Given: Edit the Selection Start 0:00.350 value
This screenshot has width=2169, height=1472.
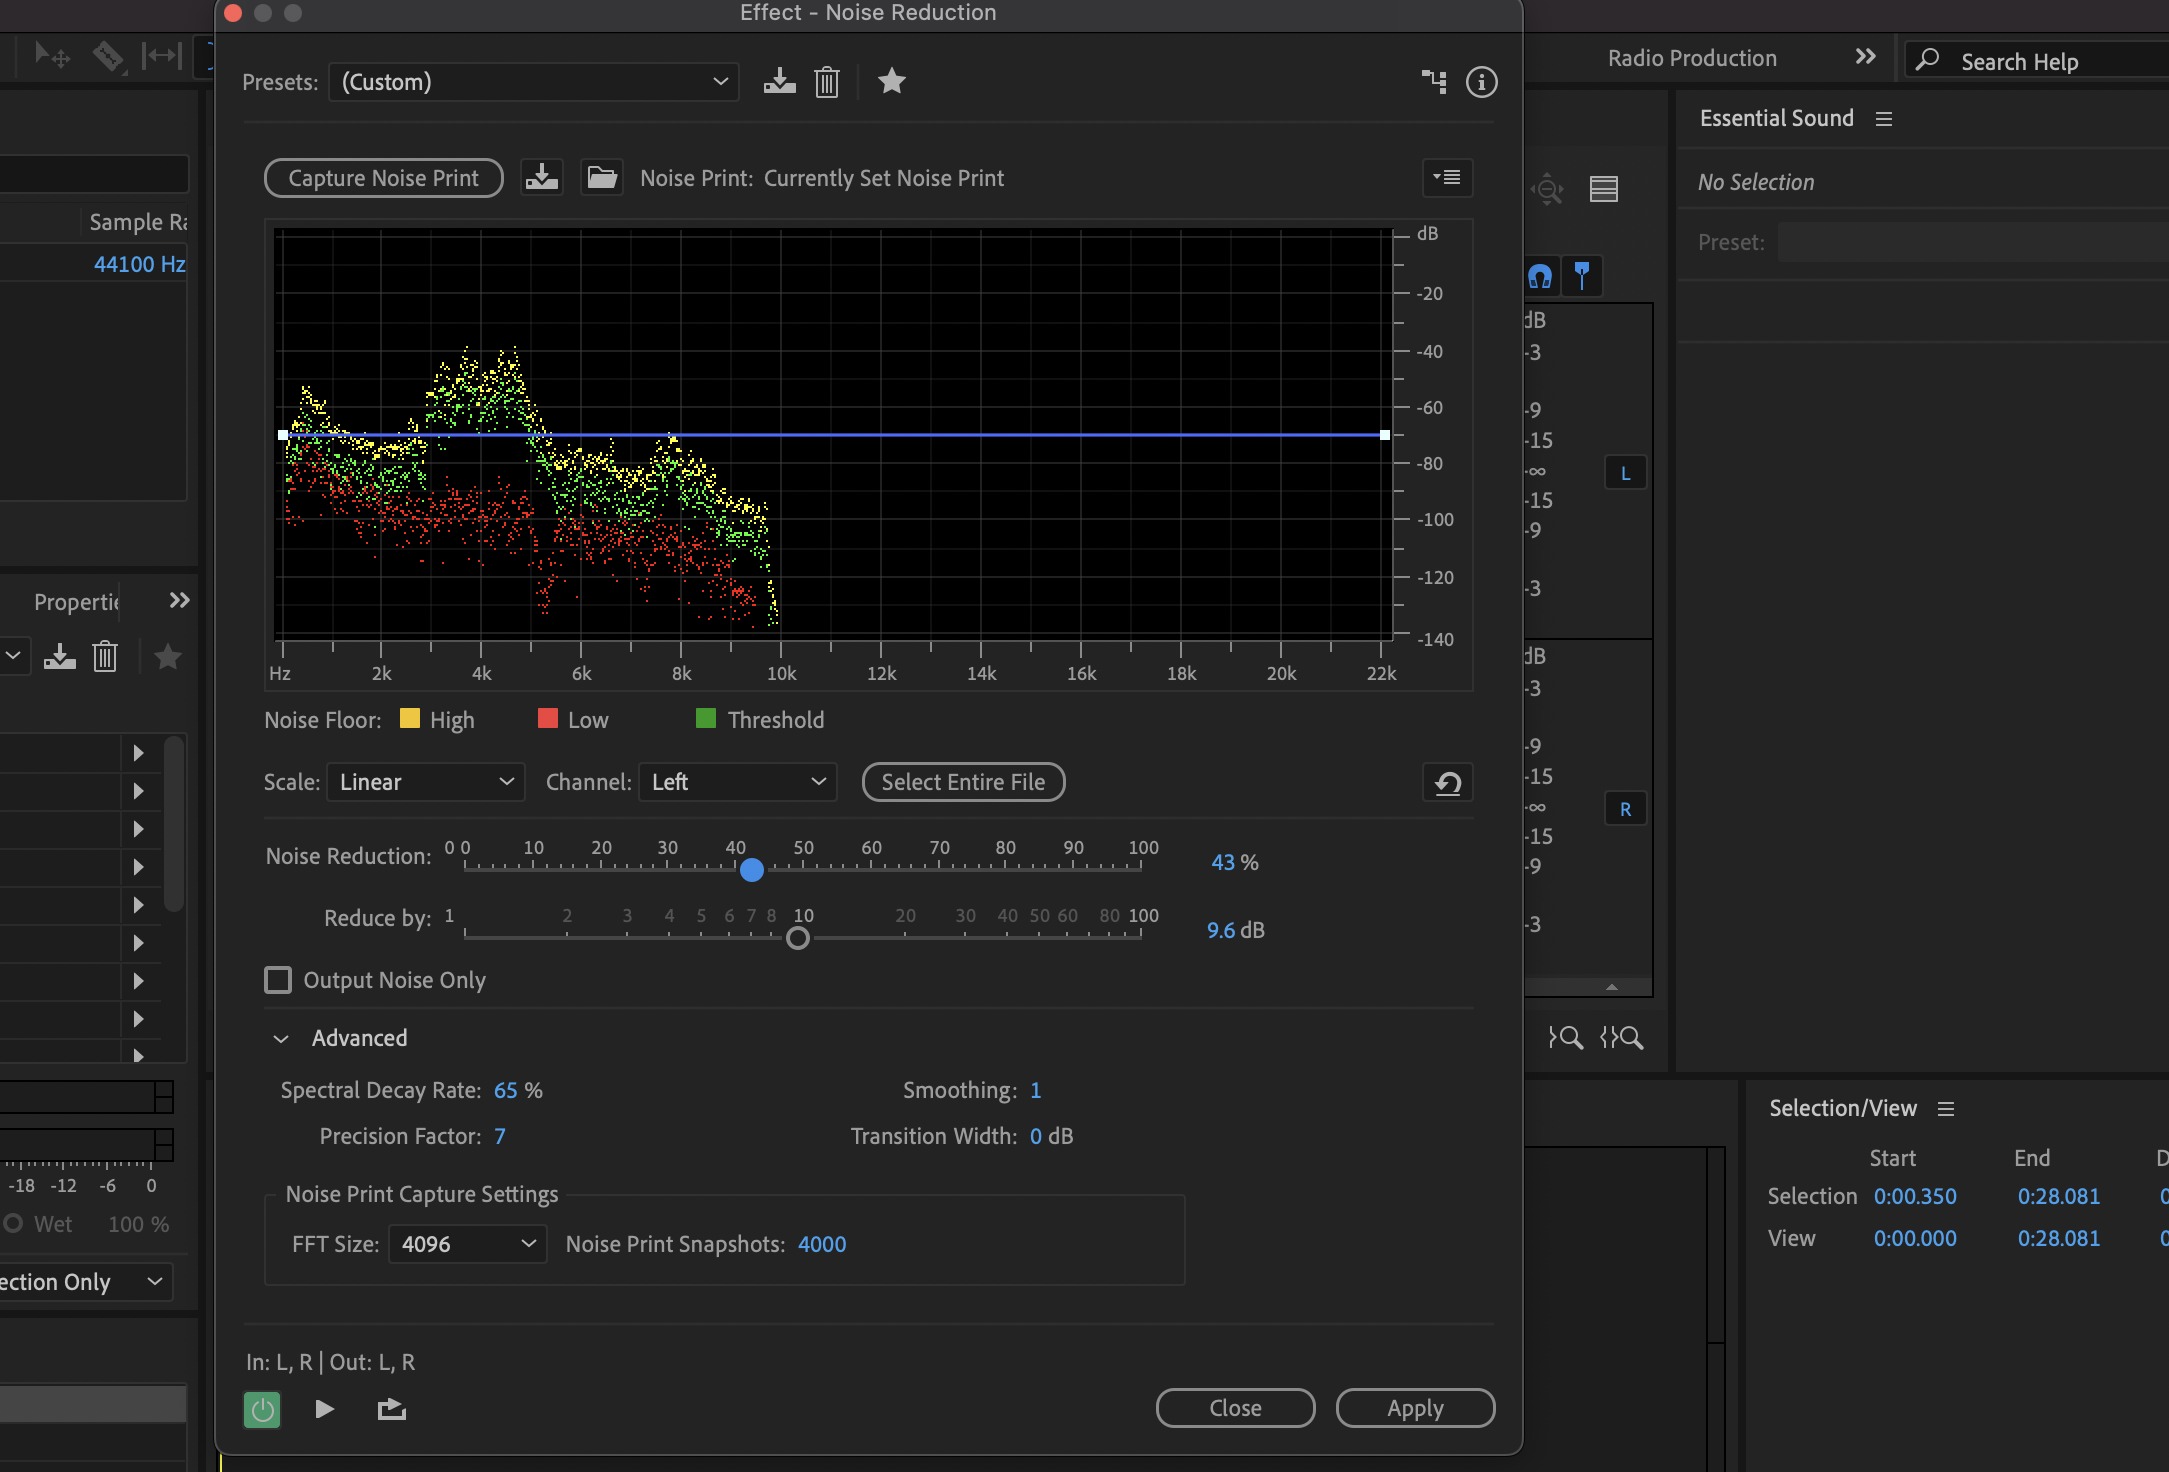Looking at the screenshot, I should (1915, 1196).
